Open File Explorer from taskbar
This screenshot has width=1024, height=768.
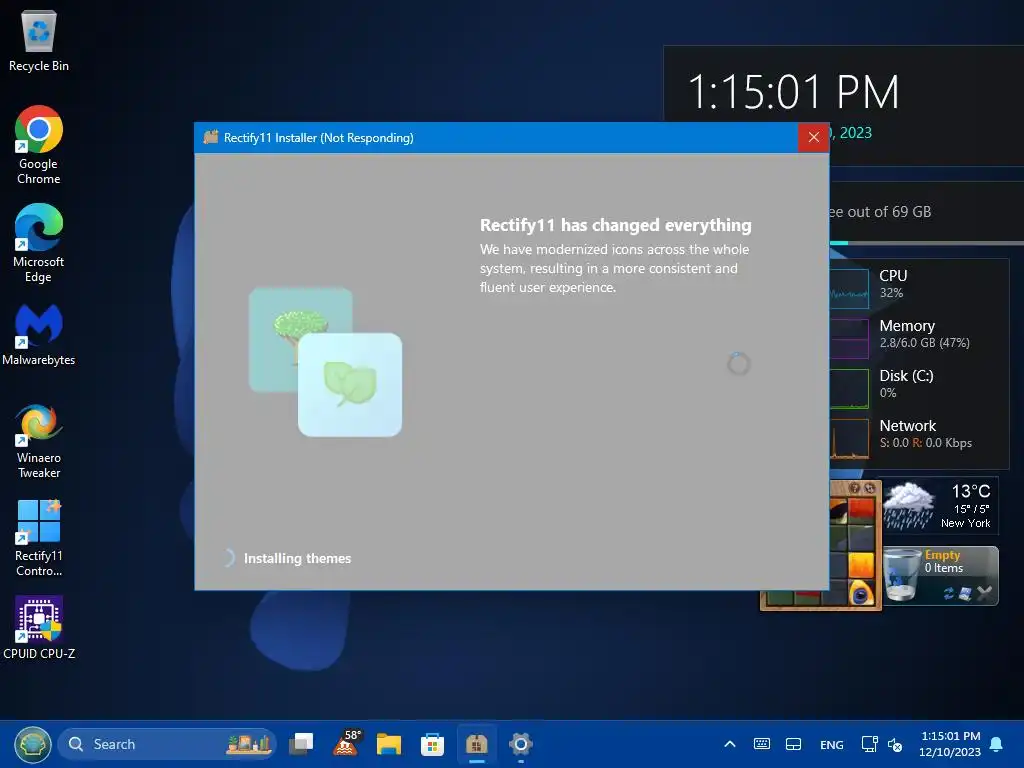389,744
